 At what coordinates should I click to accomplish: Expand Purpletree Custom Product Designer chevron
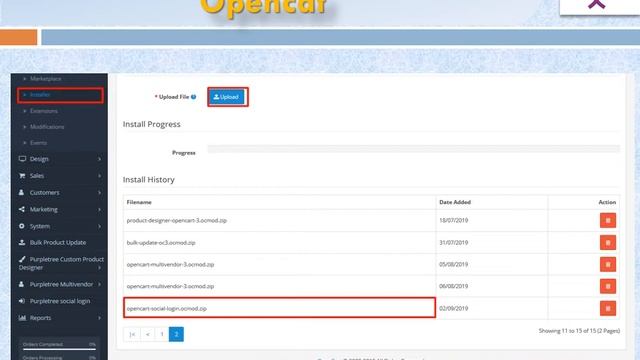99,268
